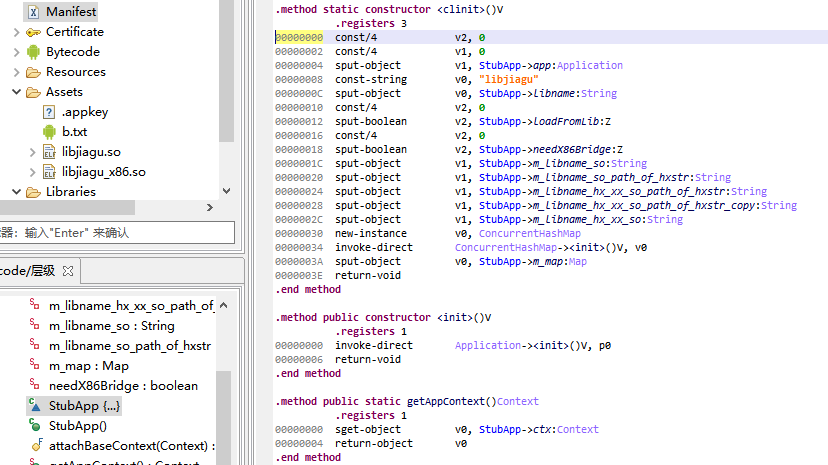This screenshot has width=828, height=465.
Task: Select the .appkey asset
Action: (x=84, y=112)
